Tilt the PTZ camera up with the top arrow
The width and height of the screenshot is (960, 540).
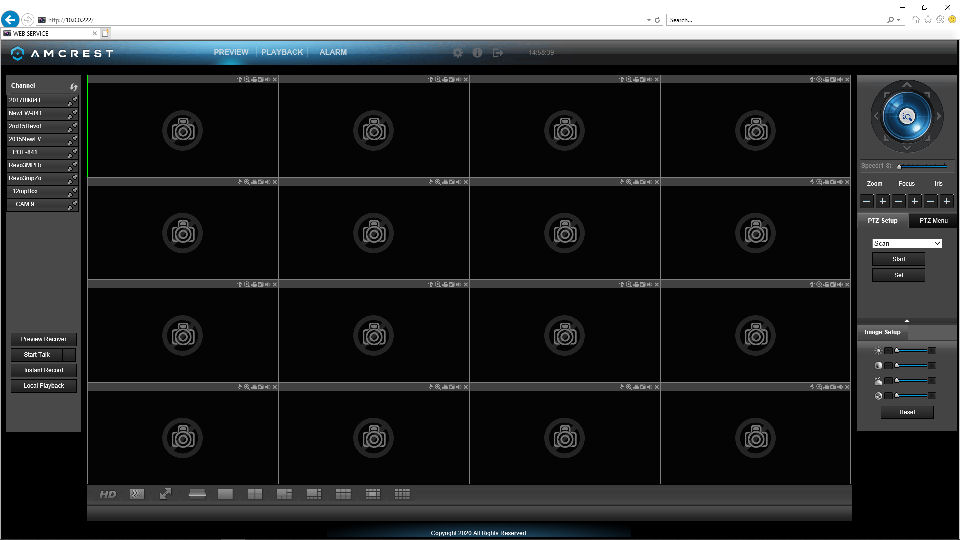[907, 84]
